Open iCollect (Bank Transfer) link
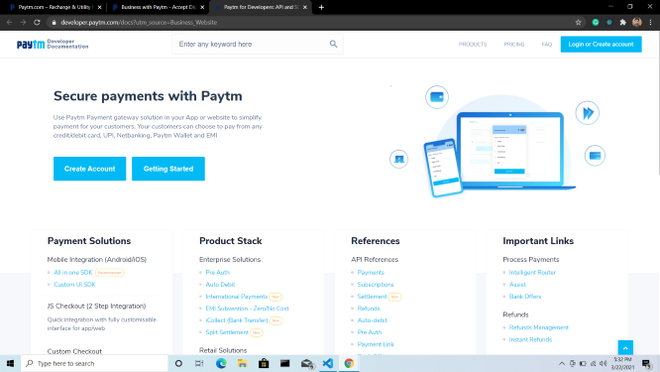 pyautogui.click(x=237, y=320)
